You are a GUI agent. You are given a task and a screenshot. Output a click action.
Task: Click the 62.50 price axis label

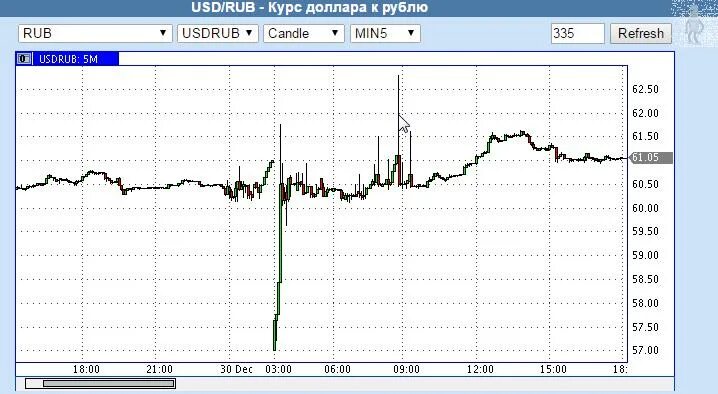(x=645, y=89)
